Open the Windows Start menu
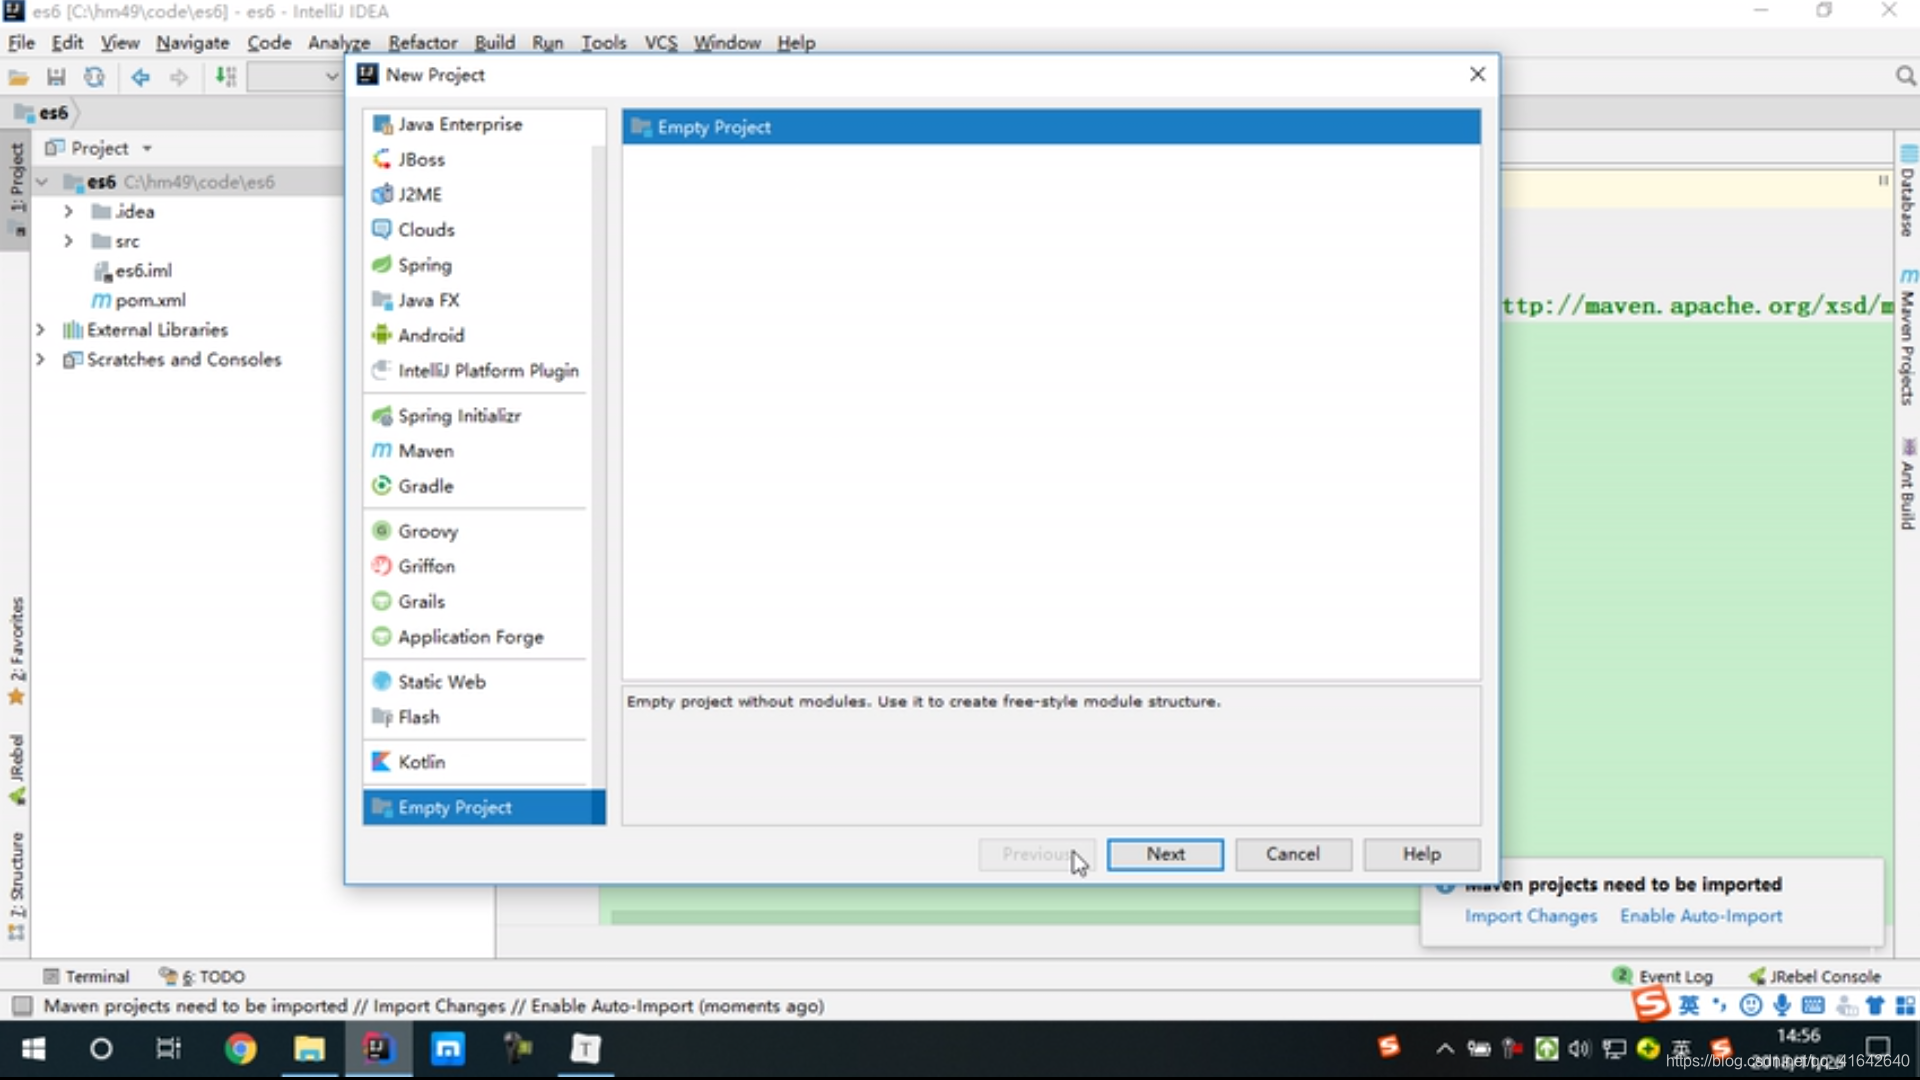Image resolution: width=1920 pixels, height=1080 pixels. pos(33,1048)
